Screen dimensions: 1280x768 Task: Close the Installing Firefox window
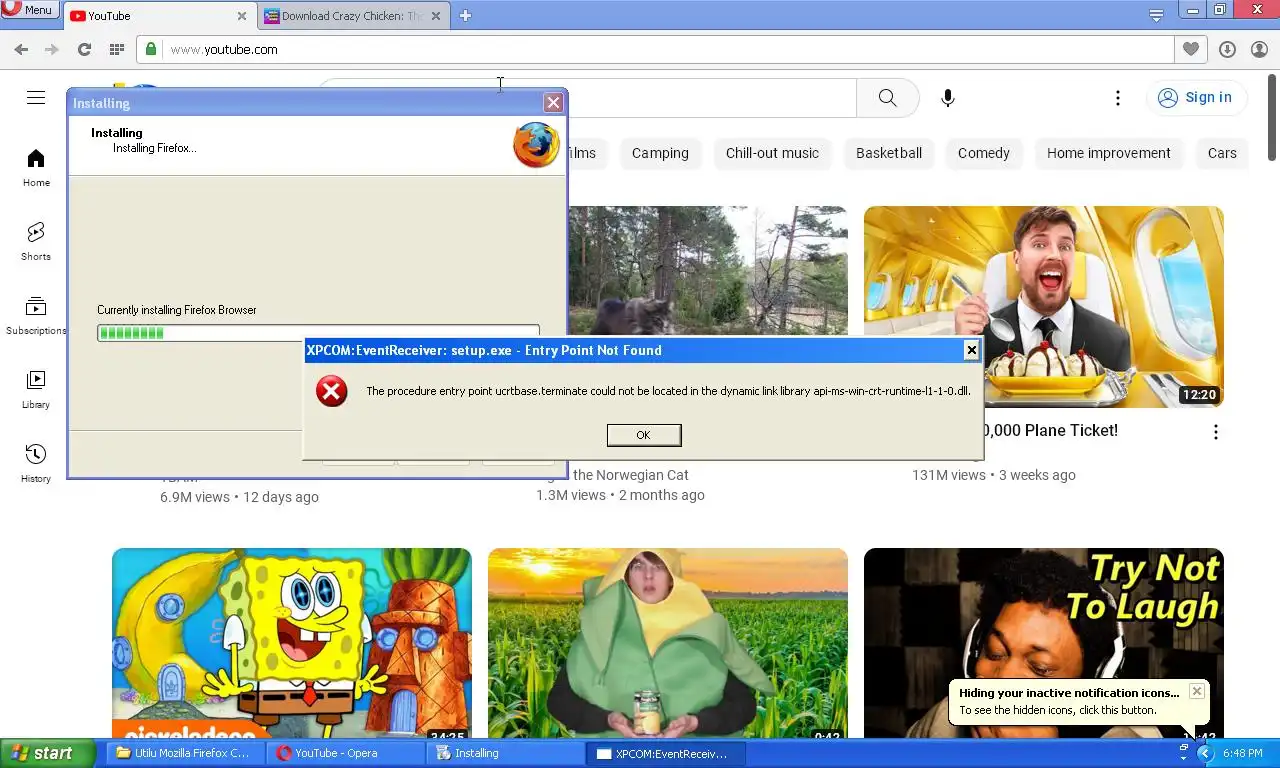553,103
